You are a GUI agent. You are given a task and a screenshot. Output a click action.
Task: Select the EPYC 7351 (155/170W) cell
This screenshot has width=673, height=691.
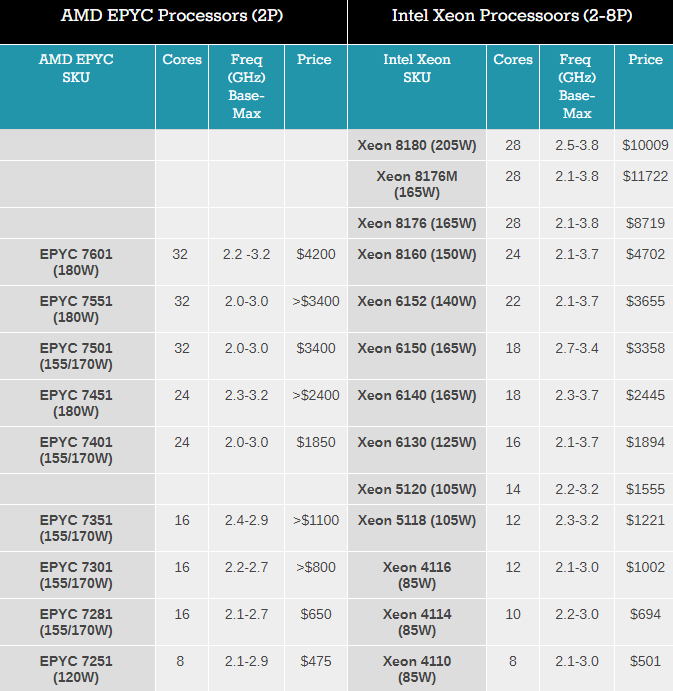(76, 529)
